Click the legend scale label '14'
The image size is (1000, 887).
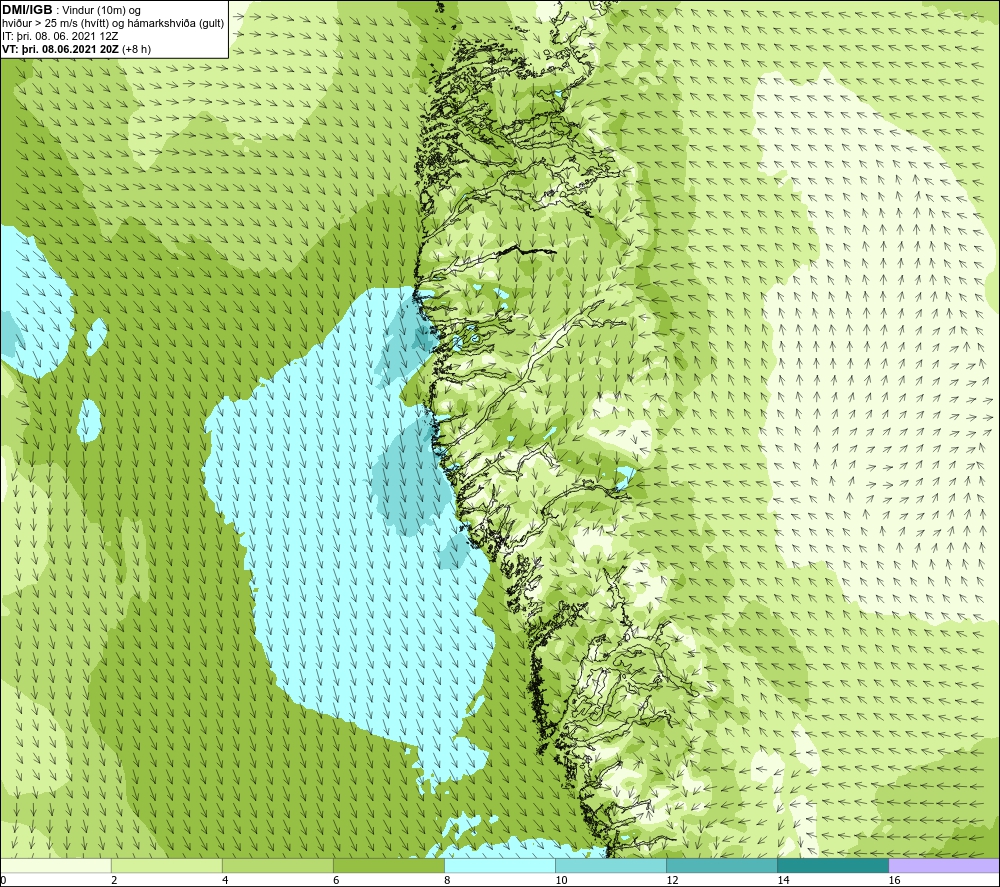coord(783,880)
